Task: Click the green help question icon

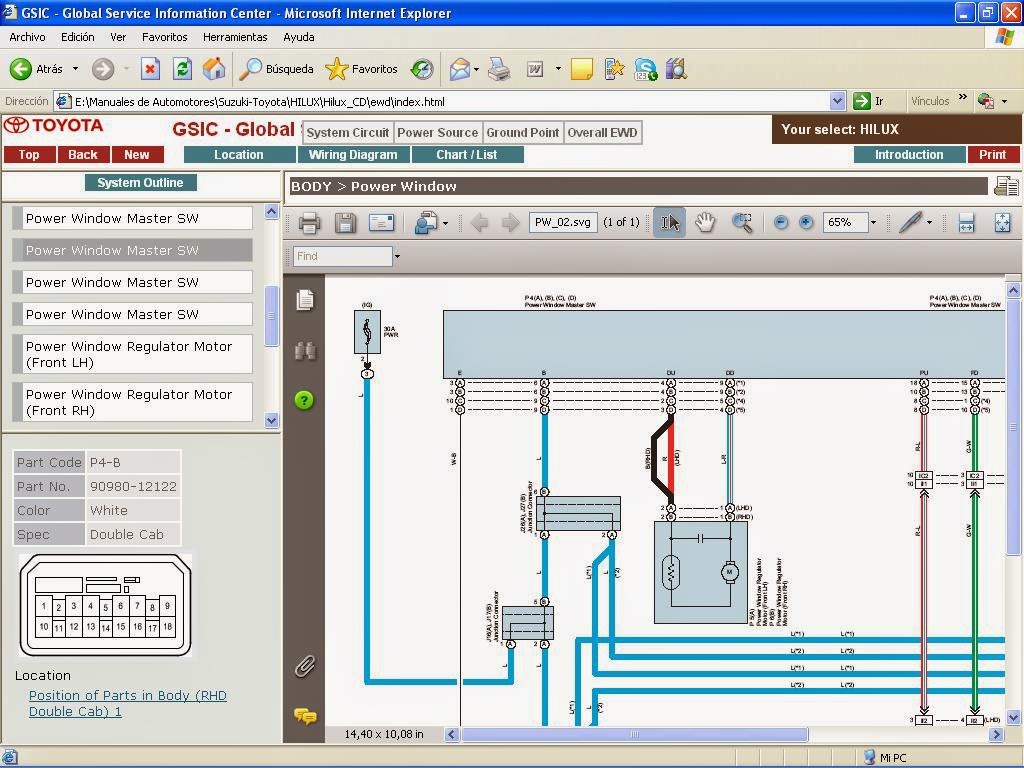Action: [304, 400]
